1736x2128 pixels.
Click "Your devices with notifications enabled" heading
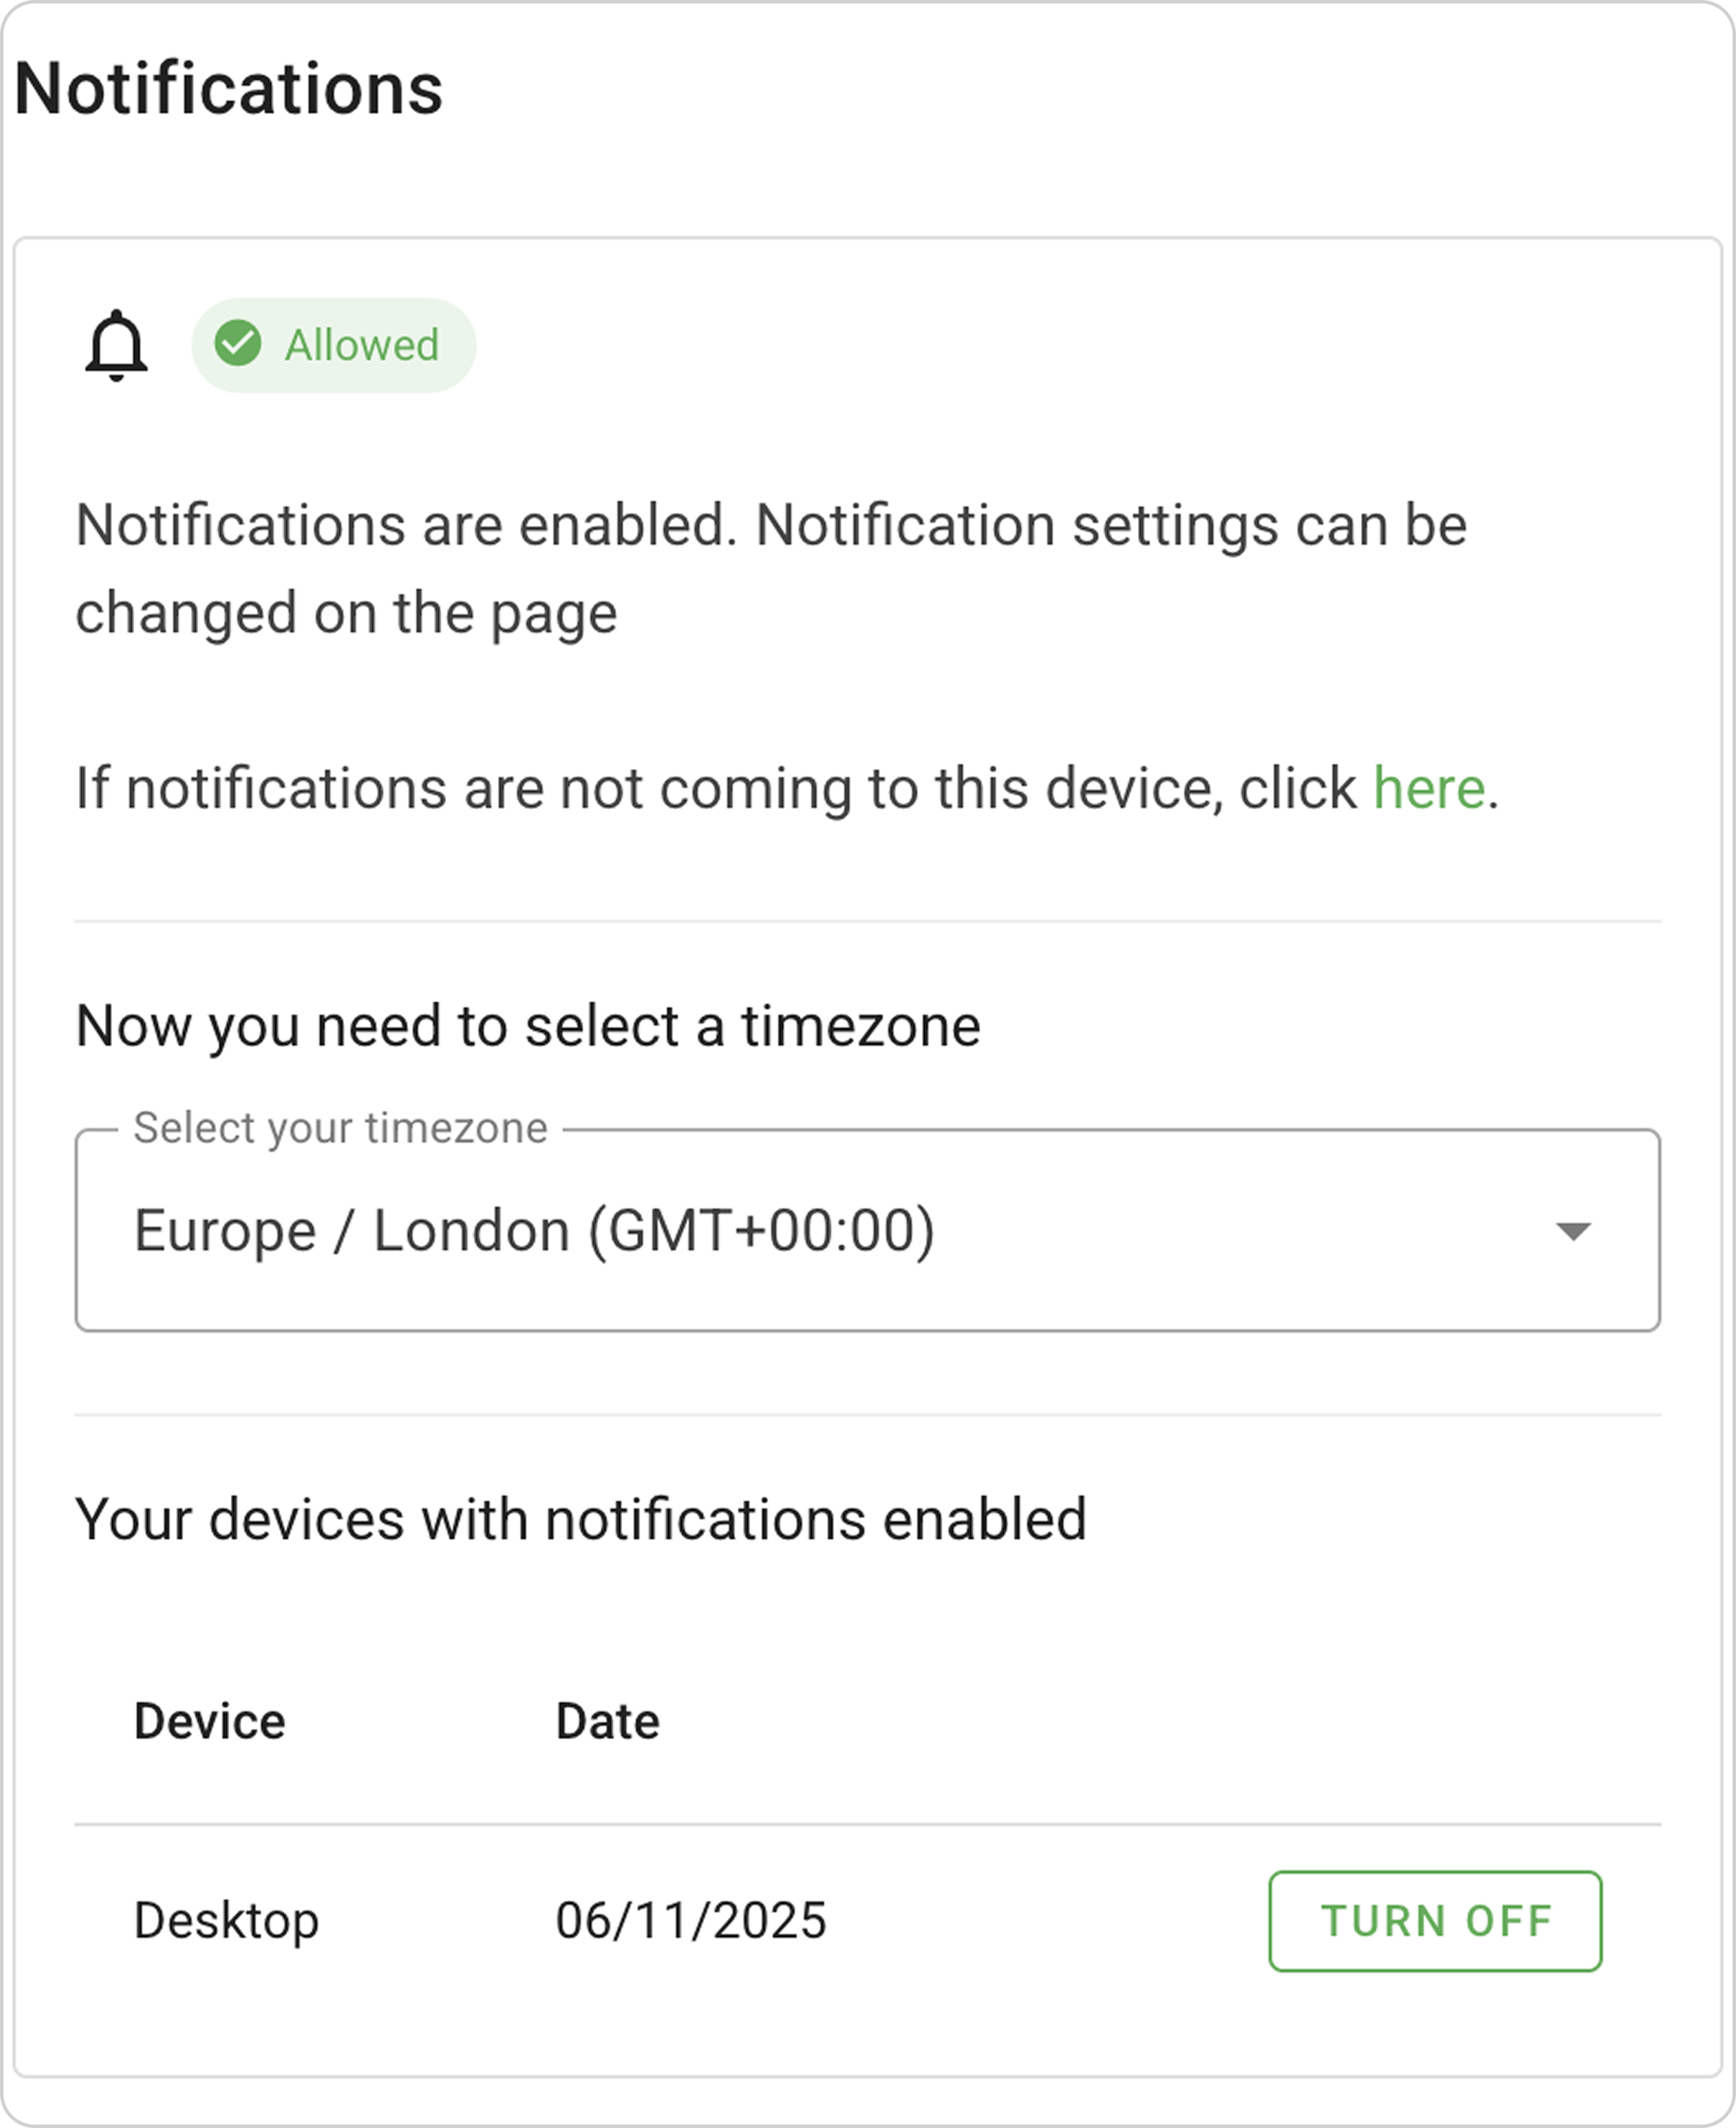pyautogui.click(x=580, y=1520)
